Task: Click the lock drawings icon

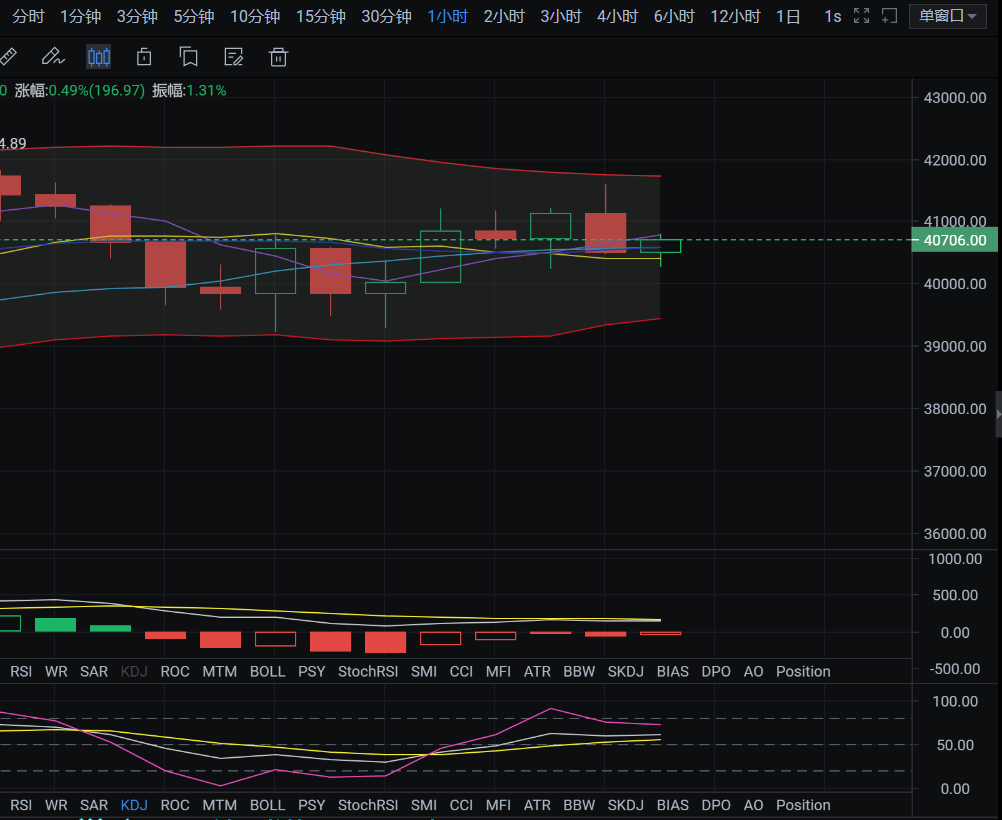Action: pyautogui.click(x=144, y=57)
